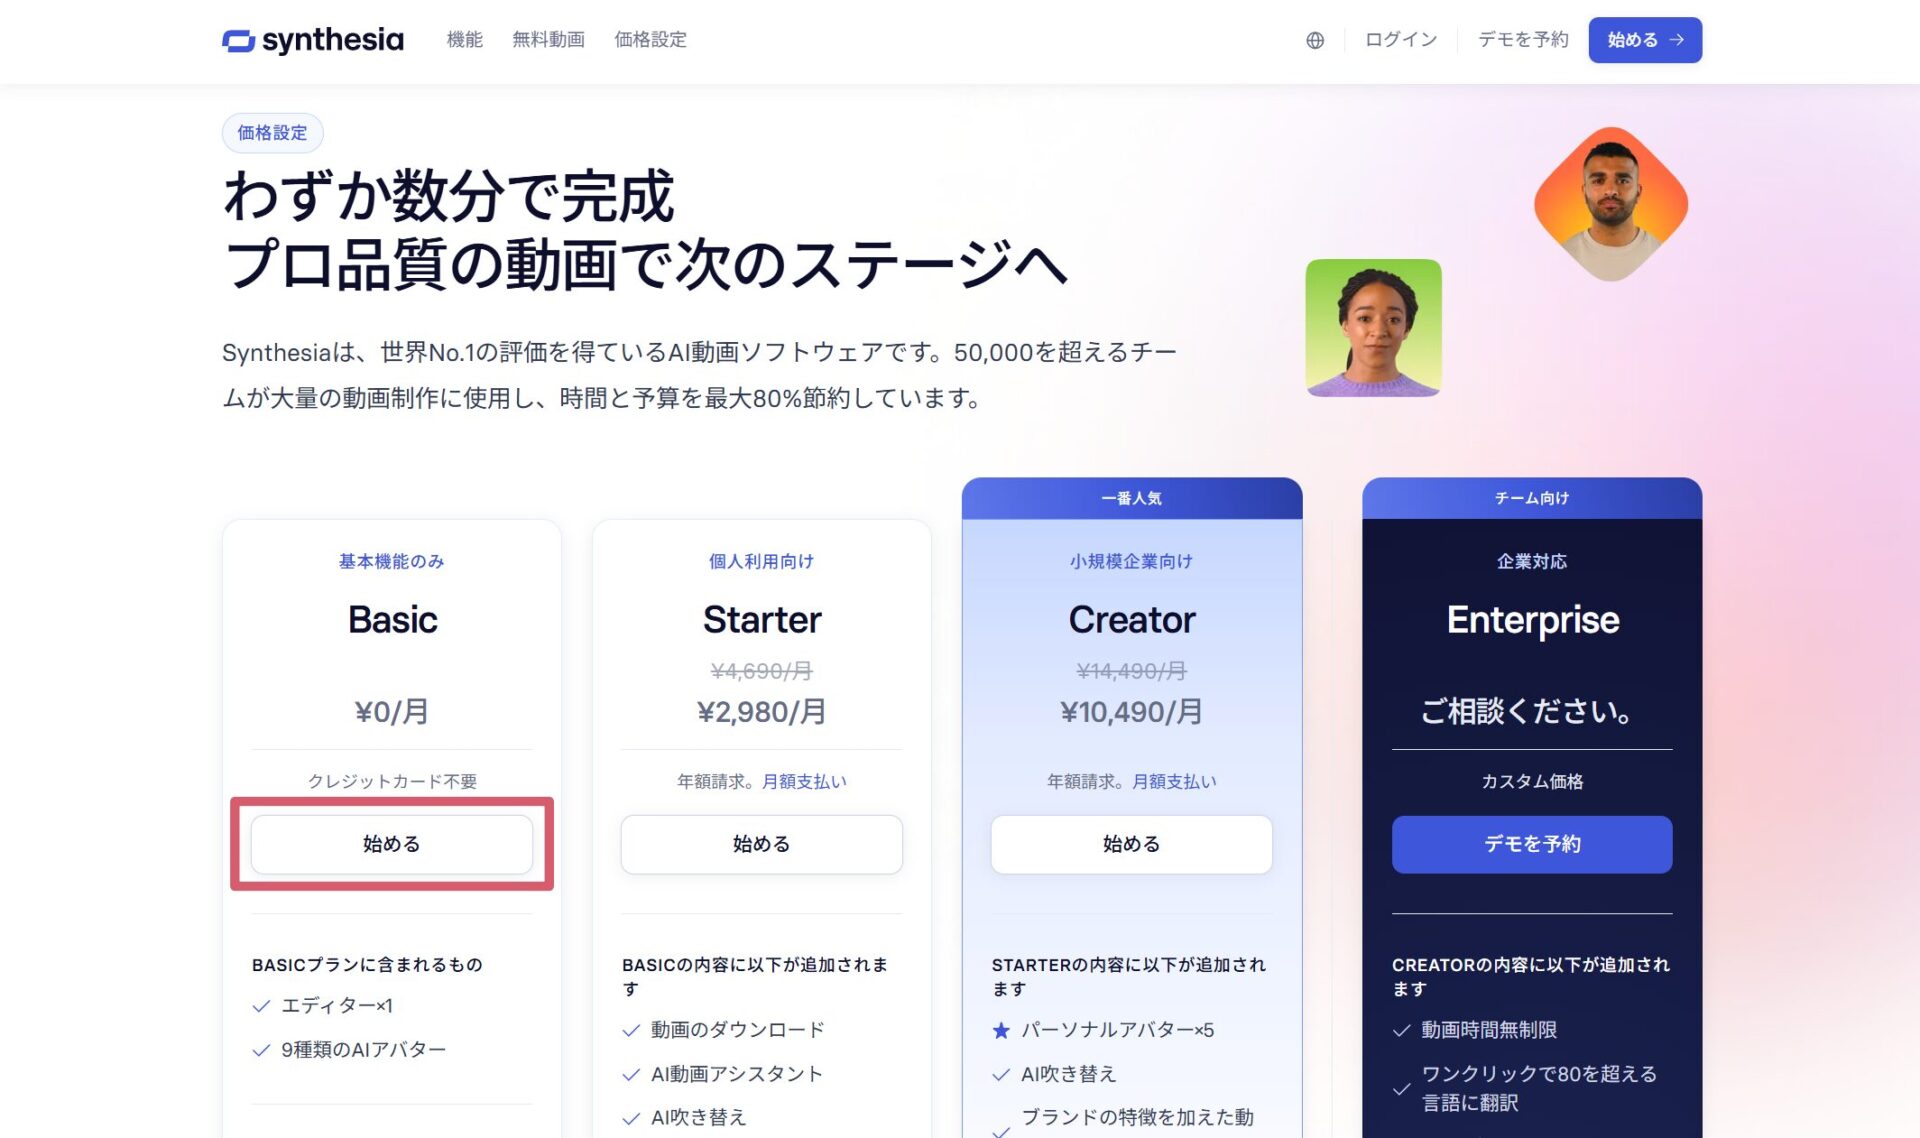Image resolution: width=1920 pixels, height=1138 pixels.
Task: Click the 動画時間無制限 feature
Action: click(1489, 1029)
